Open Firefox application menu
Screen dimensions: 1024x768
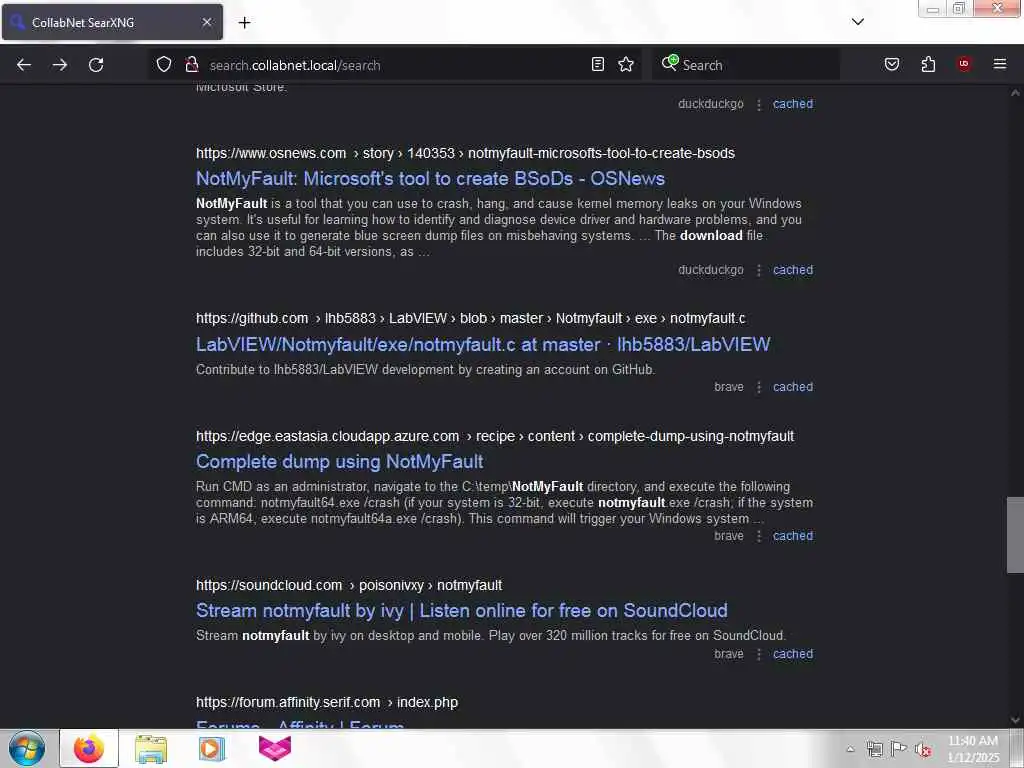coord(1000,64)
